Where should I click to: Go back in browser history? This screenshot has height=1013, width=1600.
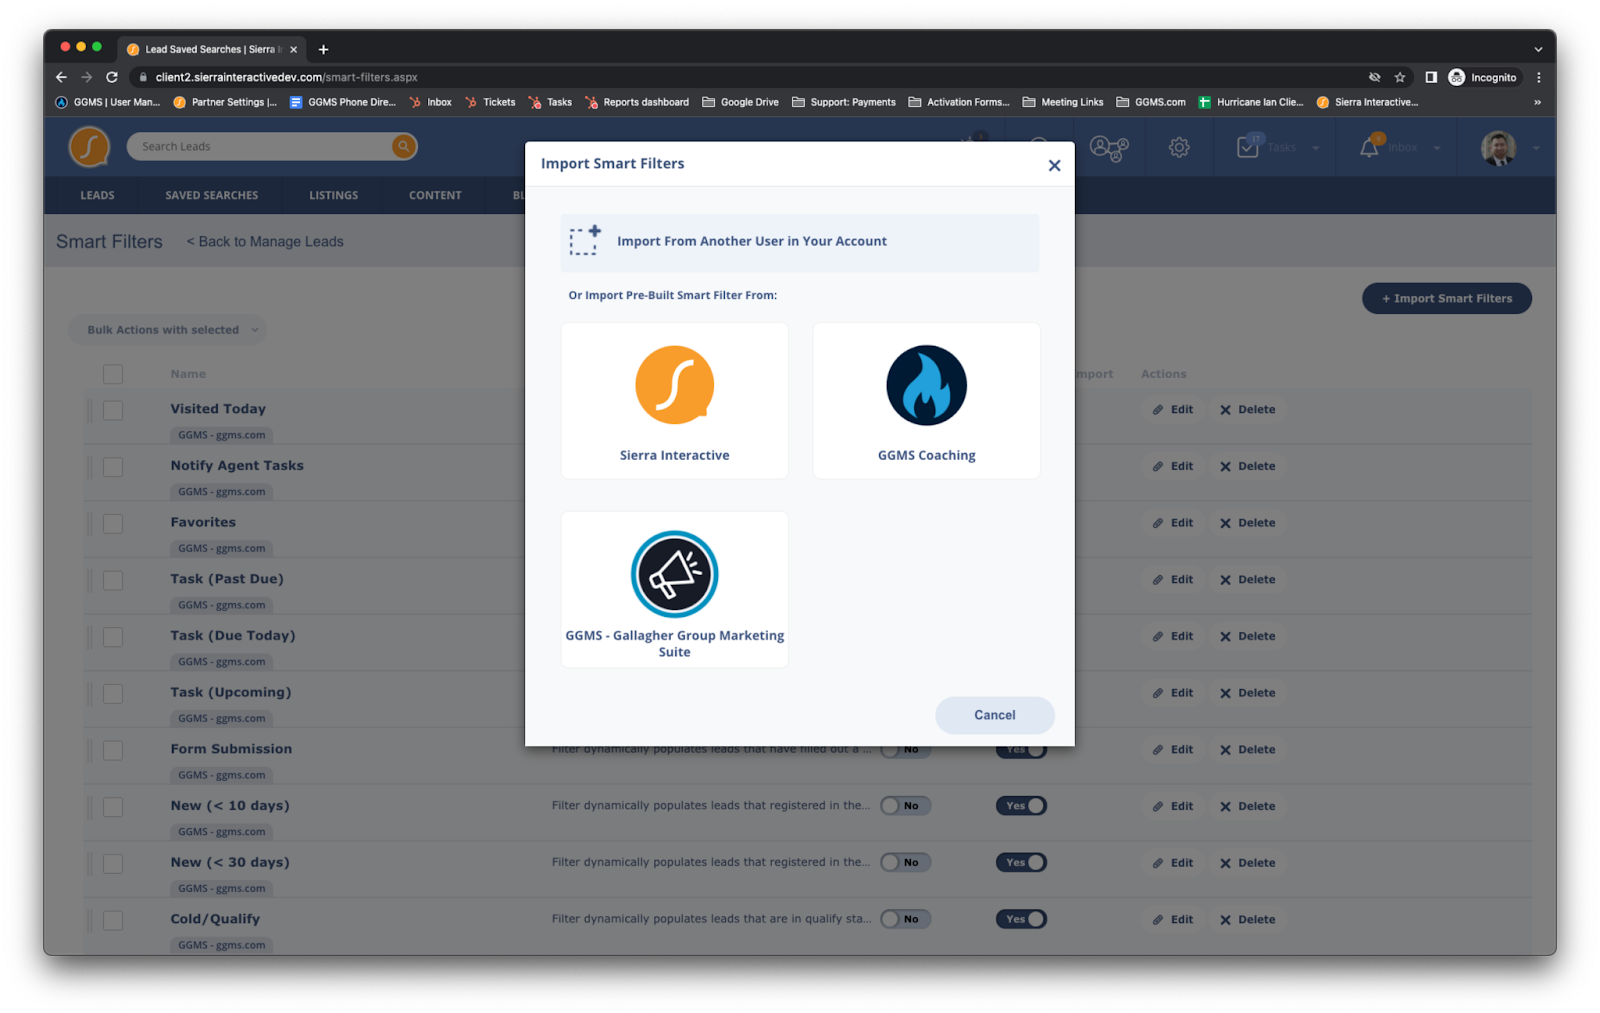[61, 77]
